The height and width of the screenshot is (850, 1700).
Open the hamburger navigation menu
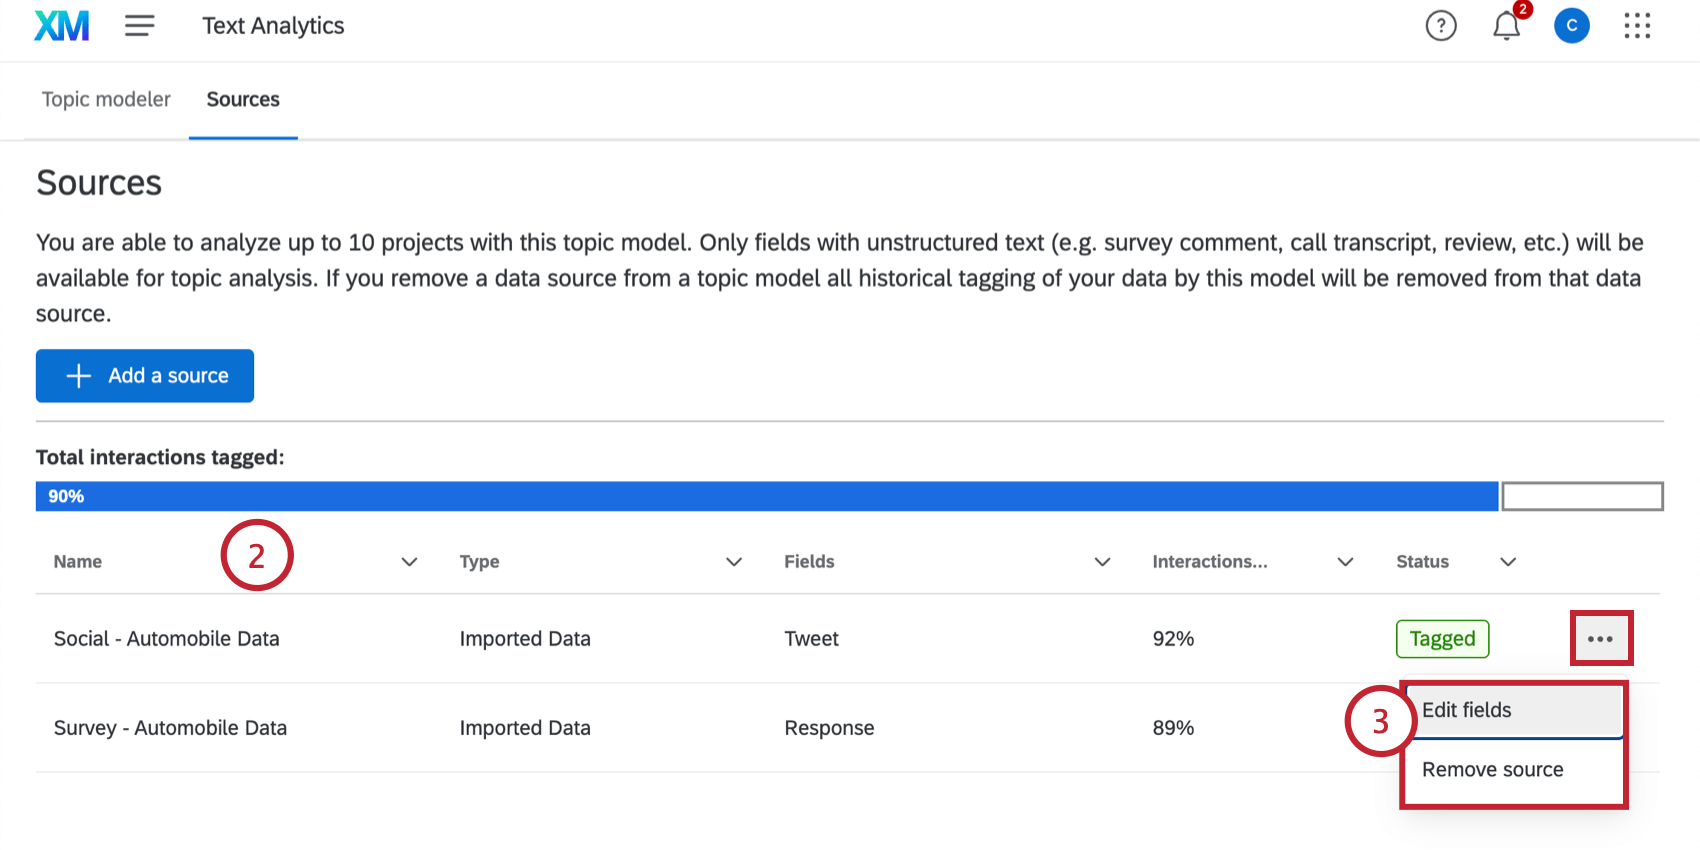coord(139,25)
